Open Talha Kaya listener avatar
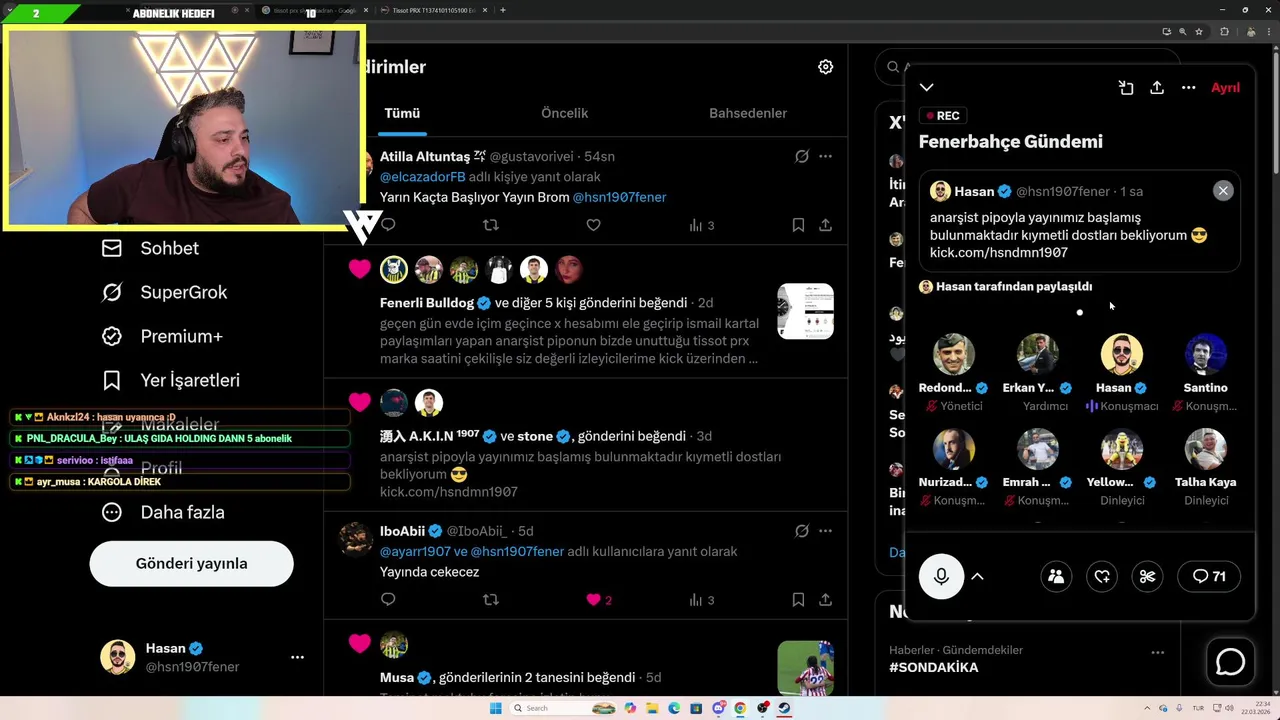Screen dimensions: 1280x720 click(1205, 449)
